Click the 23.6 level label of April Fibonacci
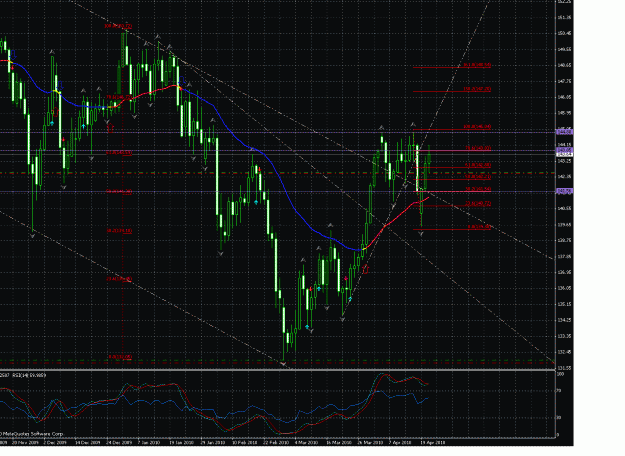 coord(478,204)
